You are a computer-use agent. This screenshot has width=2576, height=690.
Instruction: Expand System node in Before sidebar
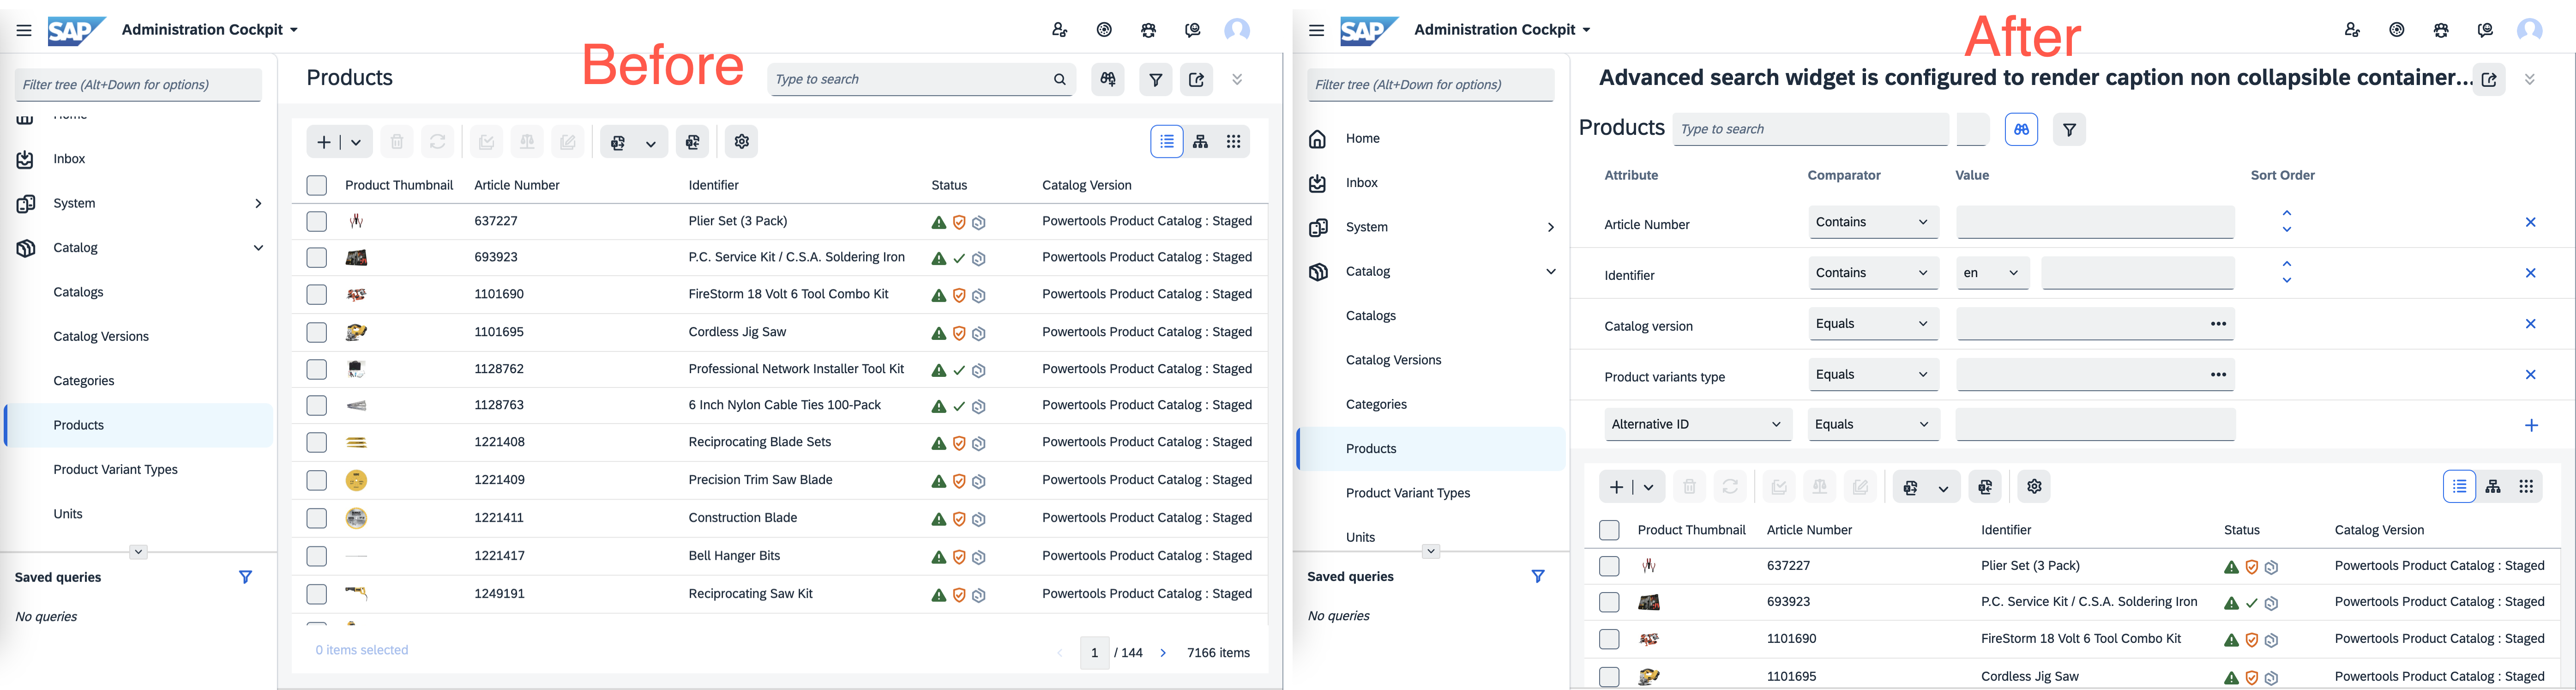pyautogui.click(x=258, y=203)
